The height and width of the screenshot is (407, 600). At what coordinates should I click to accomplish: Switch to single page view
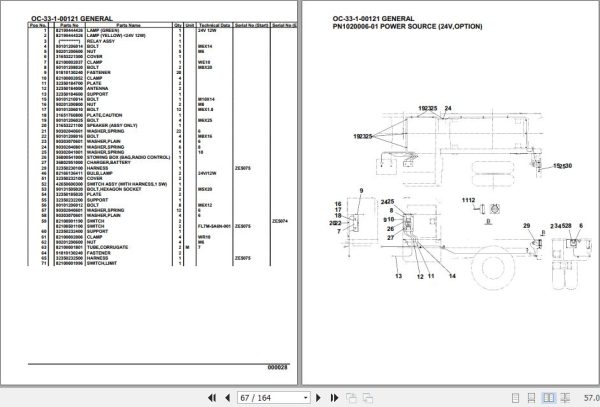click(x=515, y=398)
